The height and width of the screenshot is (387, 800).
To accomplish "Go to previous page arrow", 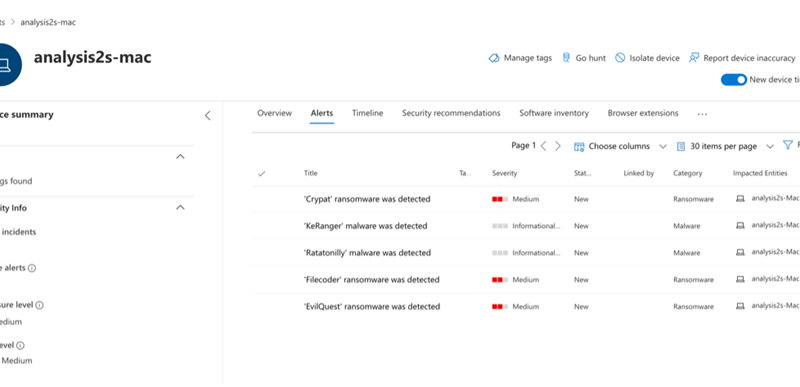I will [x=543, y=146].
